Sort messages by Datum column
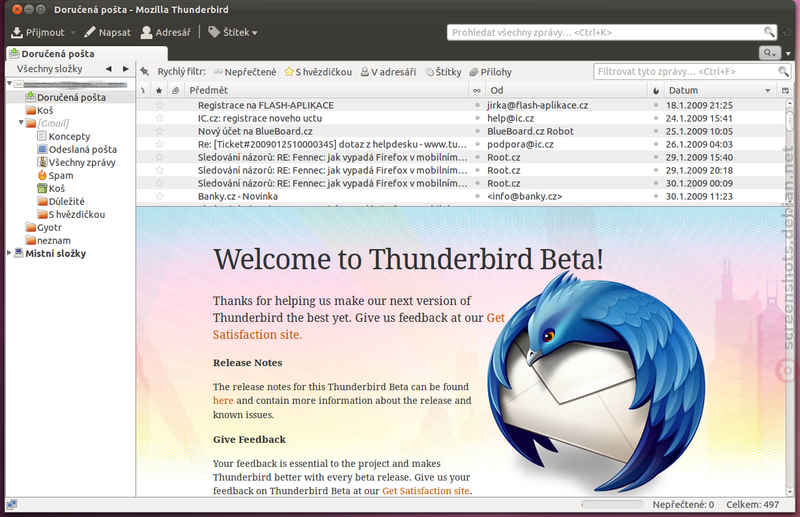The image size is (800, 517). (719, 90)
